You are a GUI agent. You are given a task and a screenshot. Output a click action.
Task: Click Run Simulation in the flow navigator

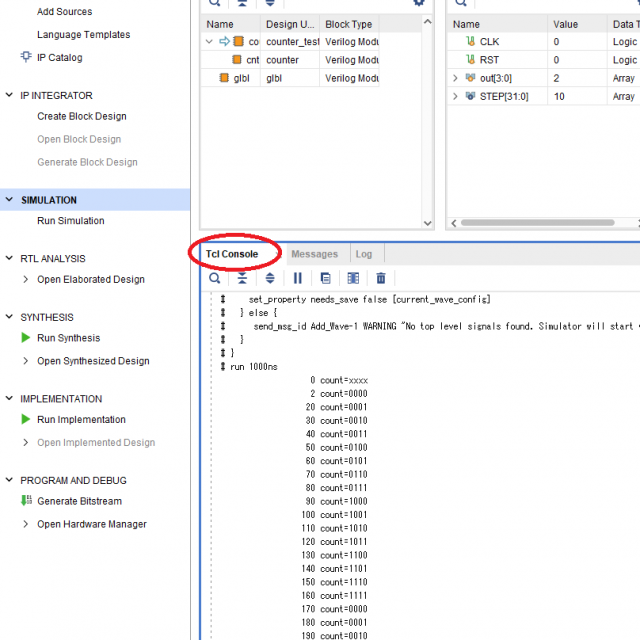click(x=70, y=221)
